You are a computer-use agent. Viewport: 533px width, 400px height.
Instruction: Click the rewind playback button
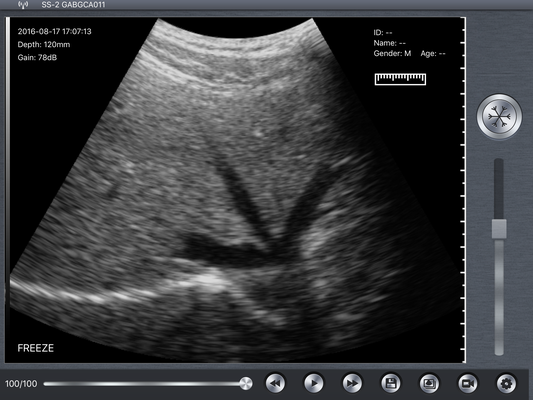[275, 383]
